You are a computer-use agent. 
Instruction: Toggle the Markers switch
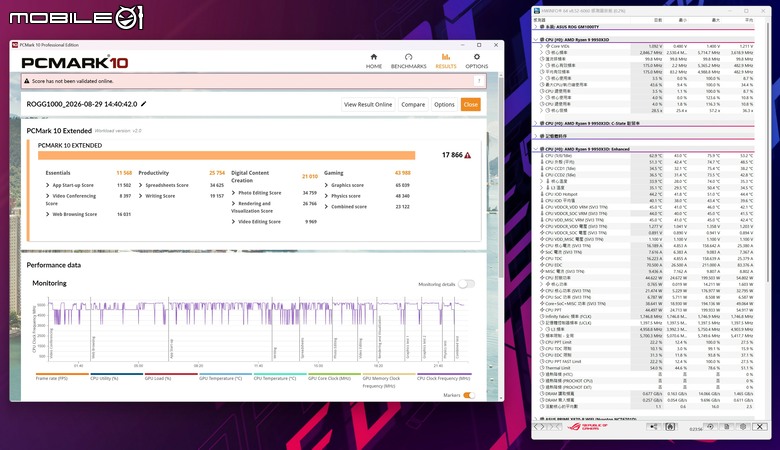469,395
